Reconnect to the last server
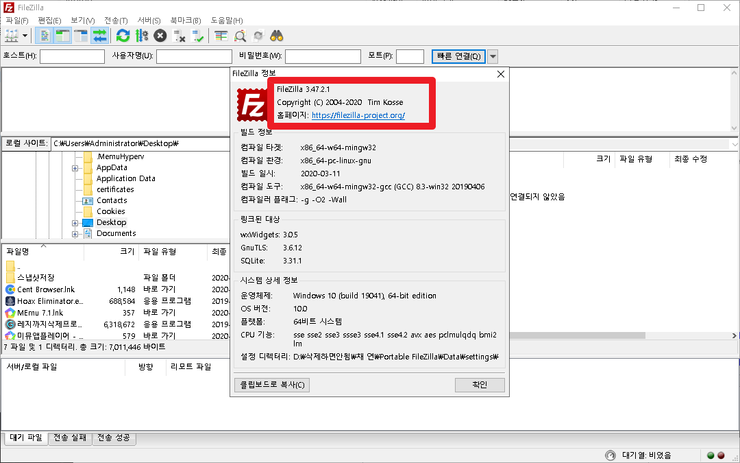This screenshot has width=740, height=463. coord(198,36)
